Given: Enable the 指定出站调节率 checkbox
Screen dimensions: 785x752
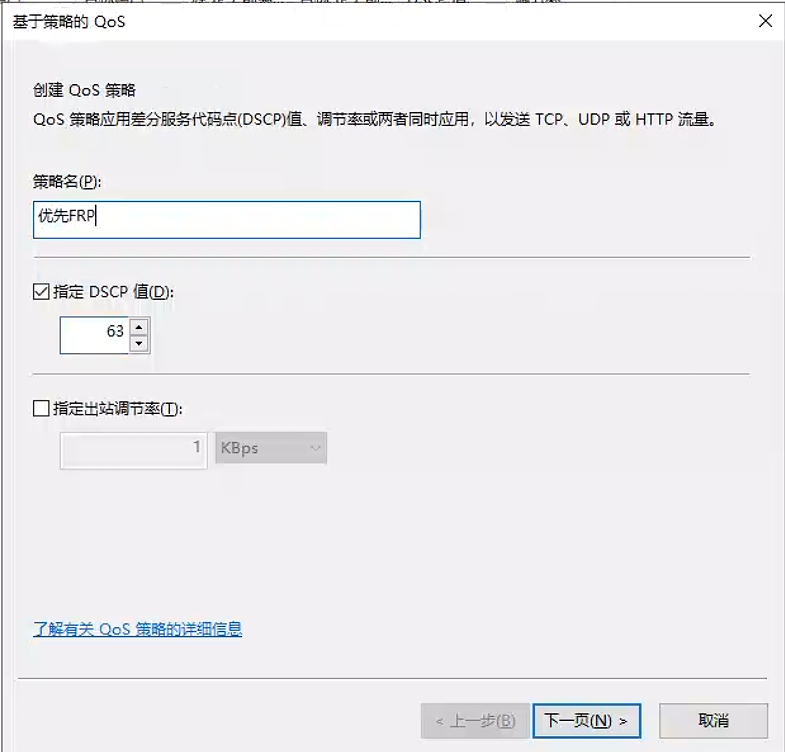Looking at the screenshot, I should (41, 408).
